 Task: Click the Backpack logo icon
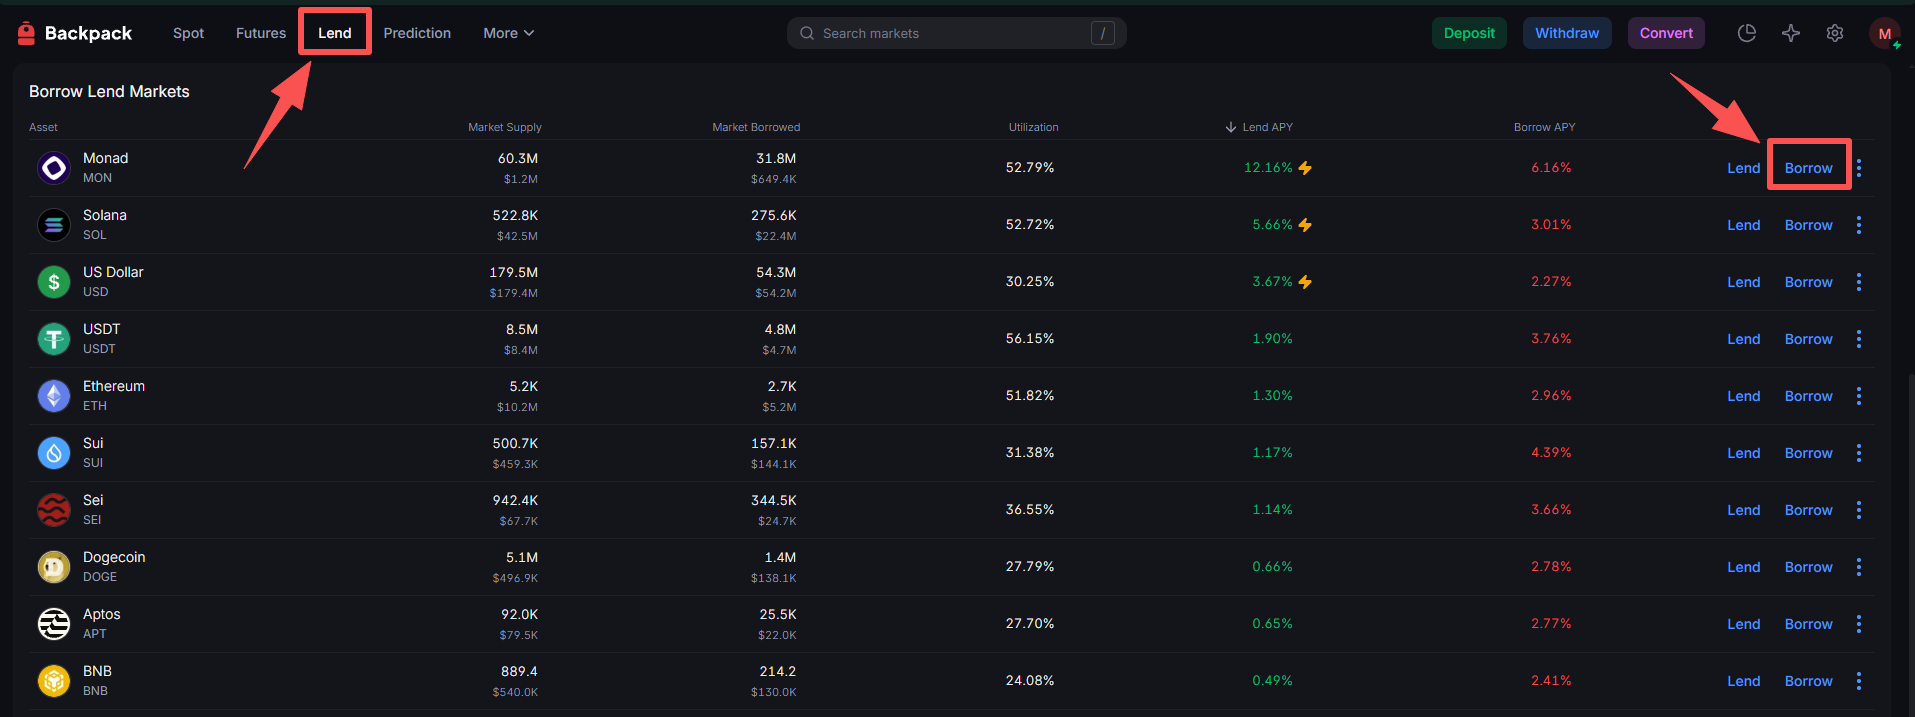click(27, 33)
